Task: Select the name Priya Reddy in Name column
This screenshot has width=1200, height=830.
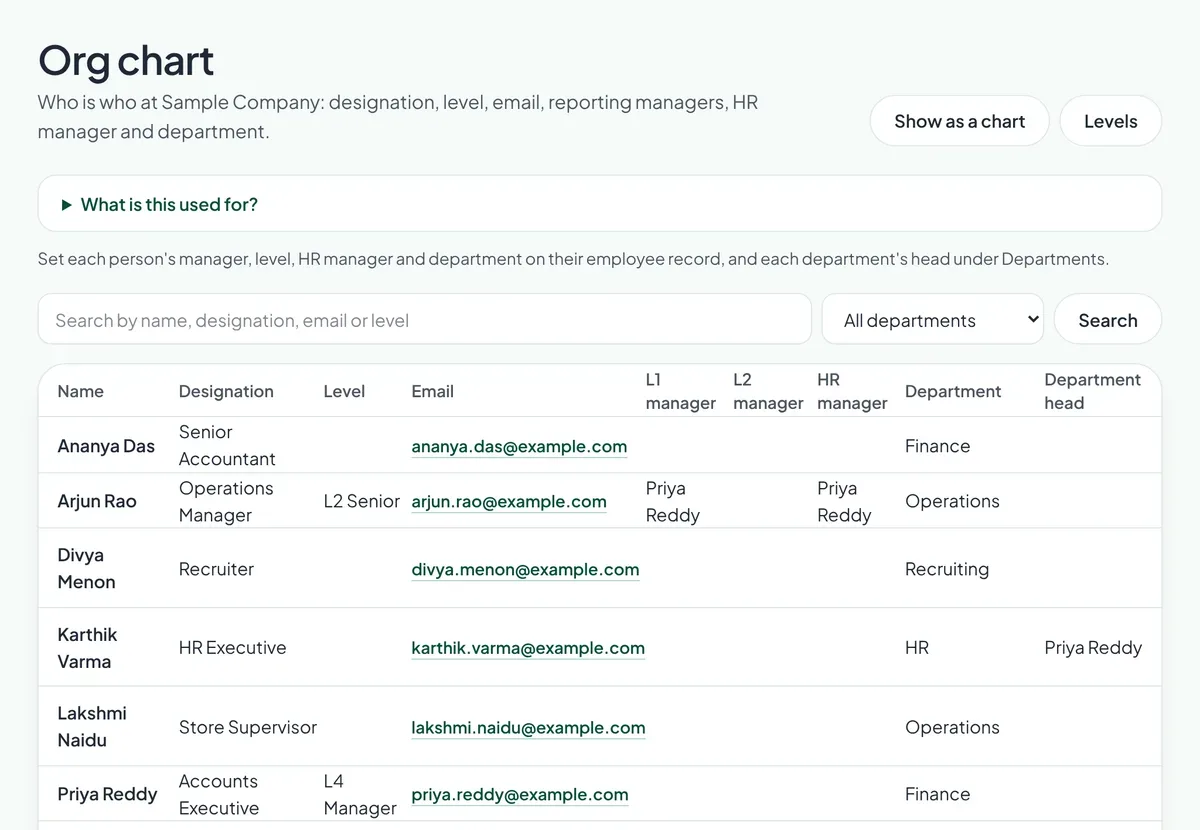Action: pos(107,794)
